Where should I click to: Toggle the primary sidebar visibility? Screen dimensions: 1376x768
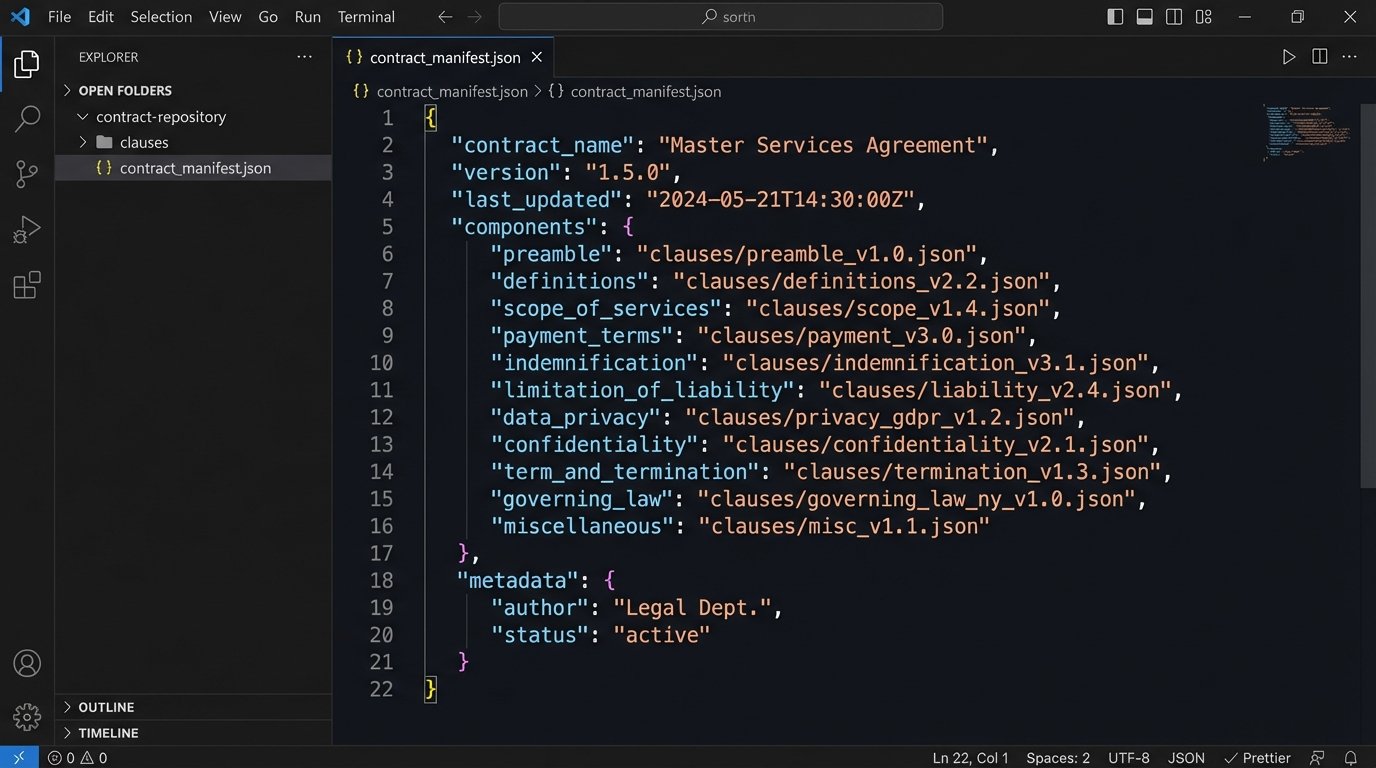(x=1113, y=17)
